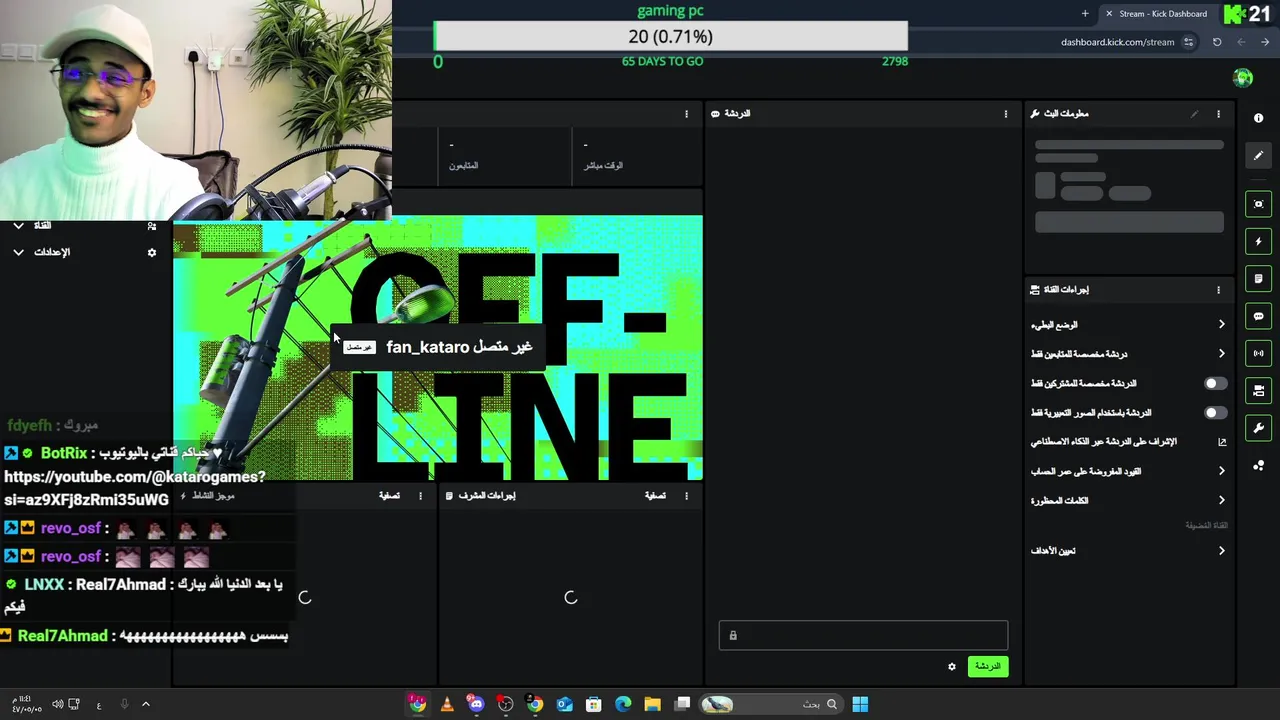Click the dashboard.kick.com/stream address bar

(x=1117, y=42)
